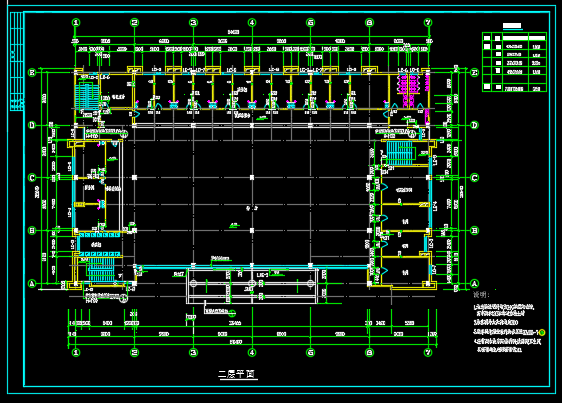Select top grid axis bubble 5
Image resolution: width=562 pixels, height=403 pixels.
[310, 23]
